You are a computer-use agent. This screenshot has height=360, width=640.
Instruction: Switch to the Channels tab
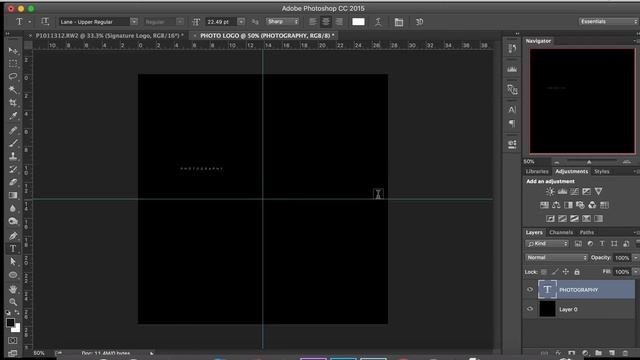coord(561,232)
